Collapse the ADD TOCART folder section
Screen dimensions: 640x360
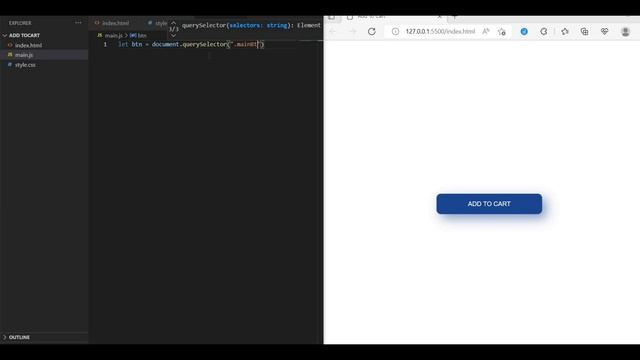(24, 36)
